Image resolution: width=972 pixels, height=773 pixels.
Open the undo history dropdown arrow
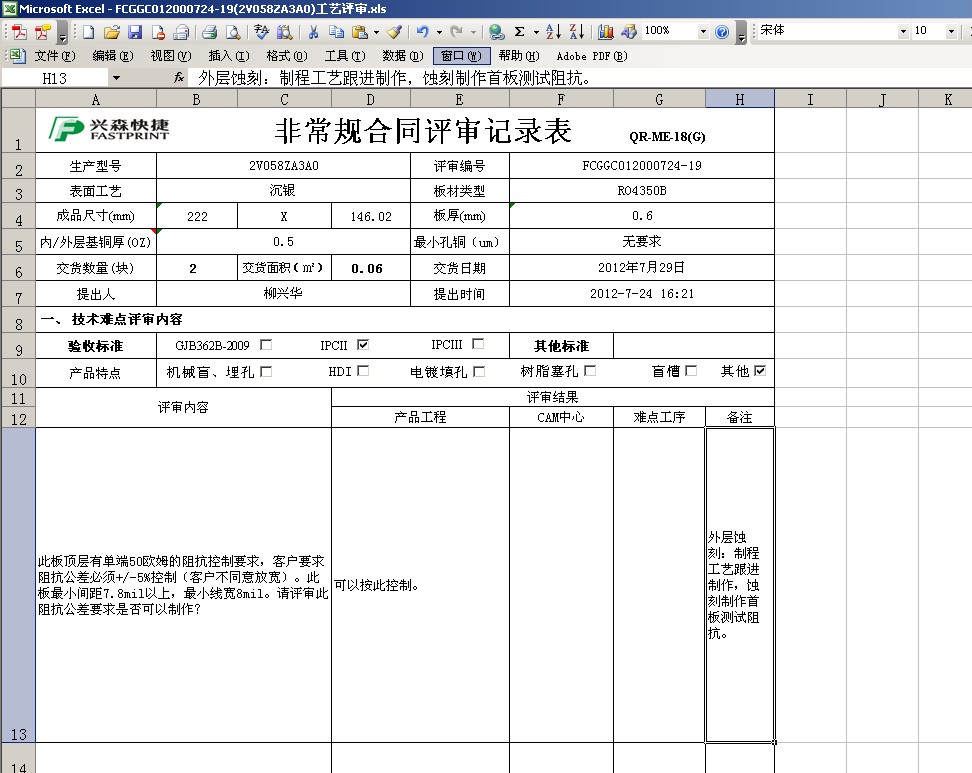click(439, 32)
